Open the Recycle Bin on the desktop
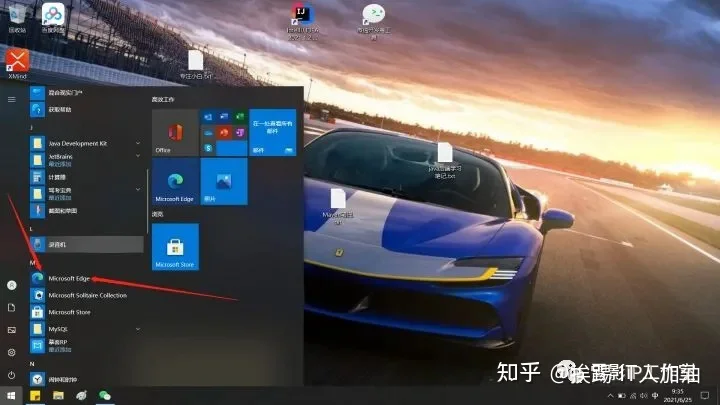 pyautogui.click(x=17, y=18)
